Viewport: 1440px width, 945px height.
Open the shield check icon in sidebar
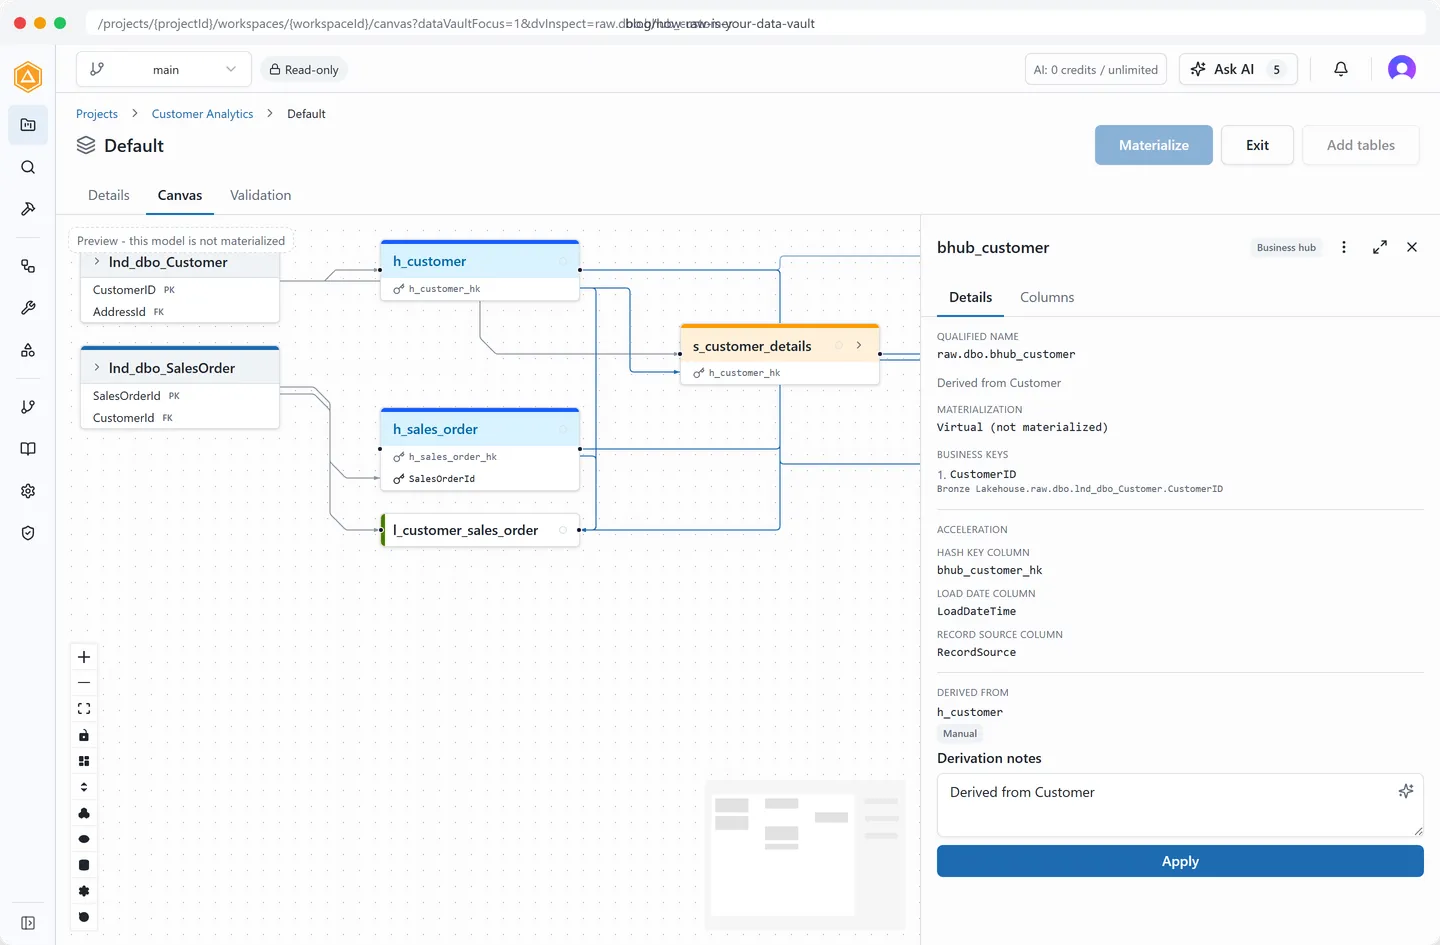pyautogui.click(x=28, y=533)
